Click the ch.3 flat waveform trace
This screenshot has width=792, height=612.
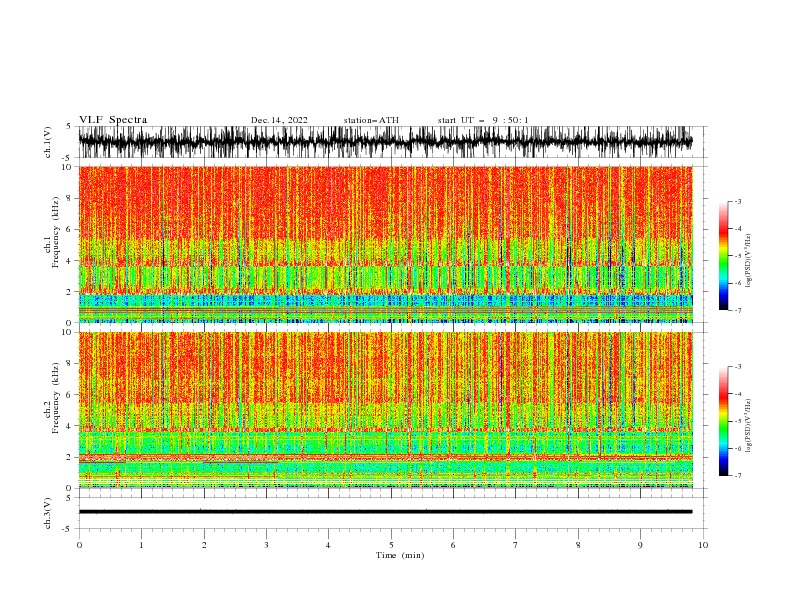tap(385, 512)
